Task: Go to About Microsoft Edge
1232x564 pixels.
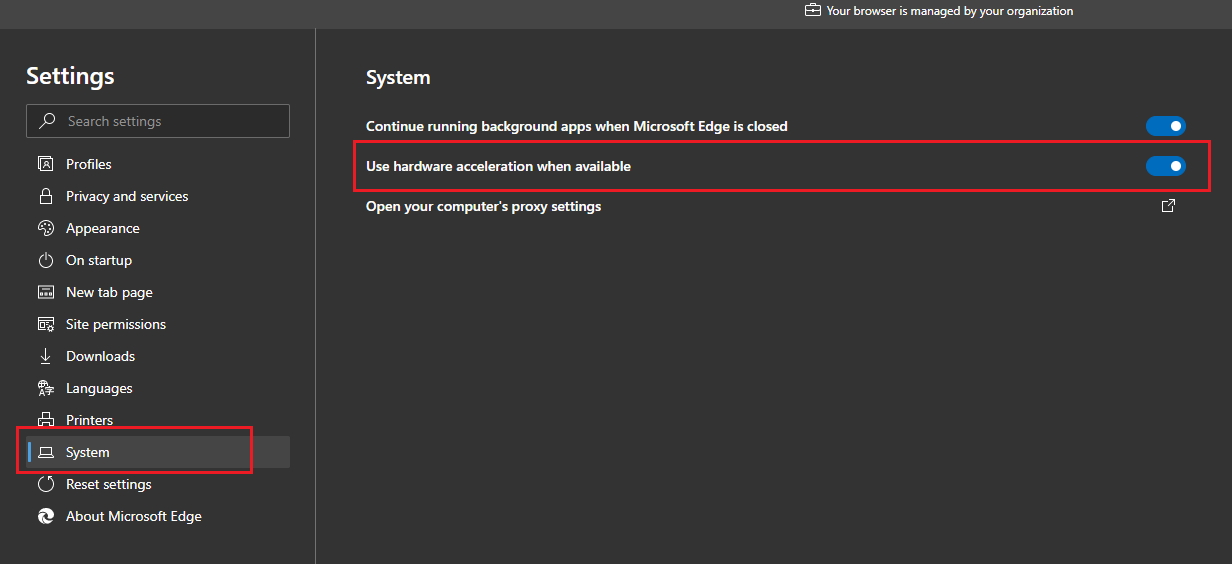Action: (x=133, y=516)
